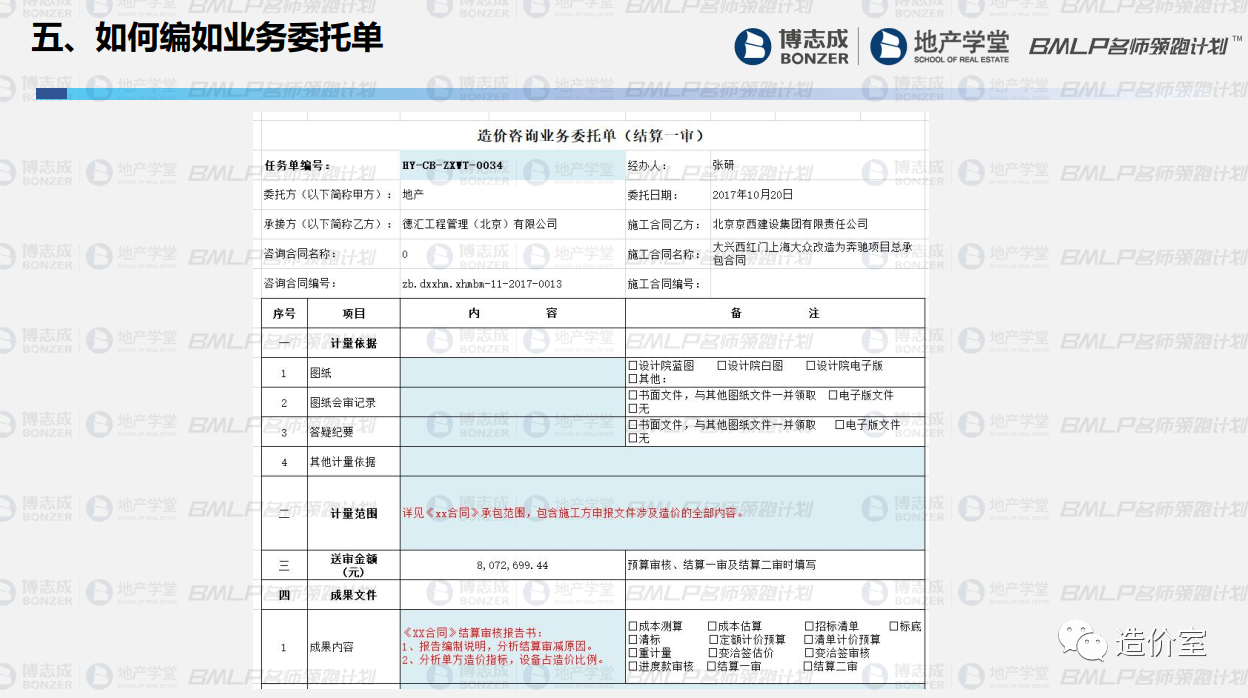
Task: Select the date cell 2017年10月20日
Action: pos(752,195)
